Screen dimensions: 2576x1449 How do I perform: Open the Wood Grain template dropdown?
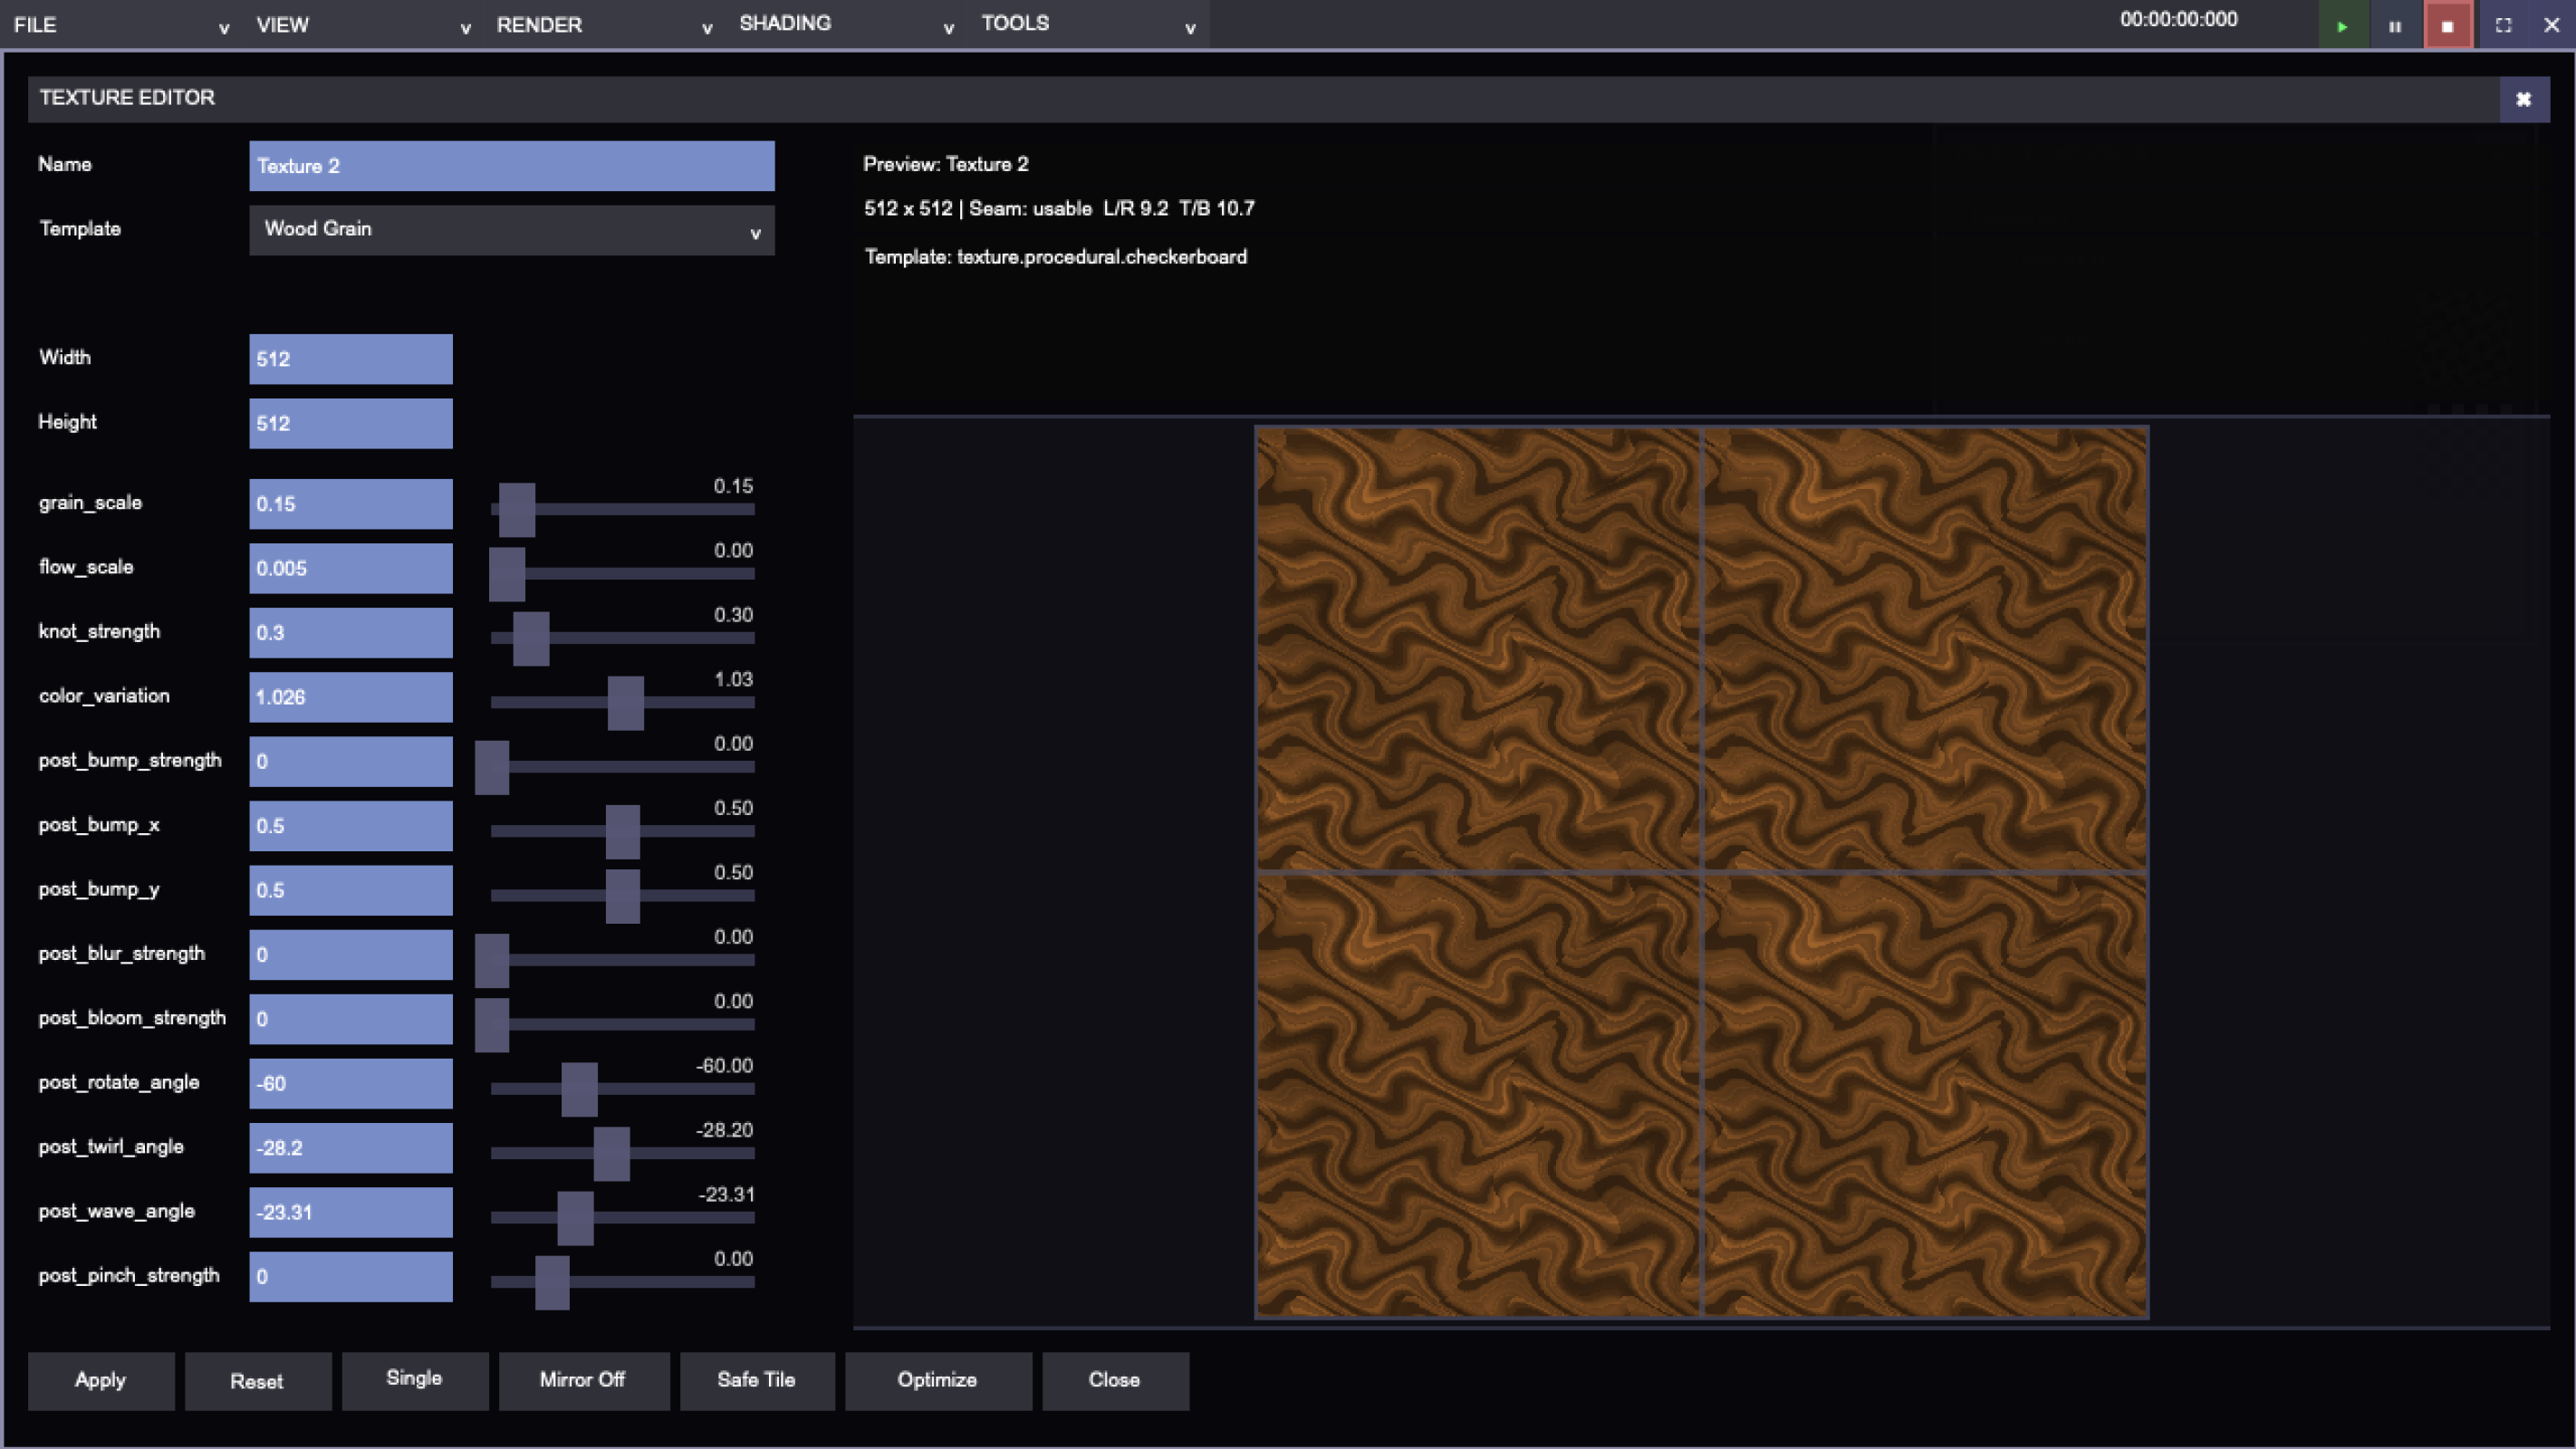tap(511, 230)
